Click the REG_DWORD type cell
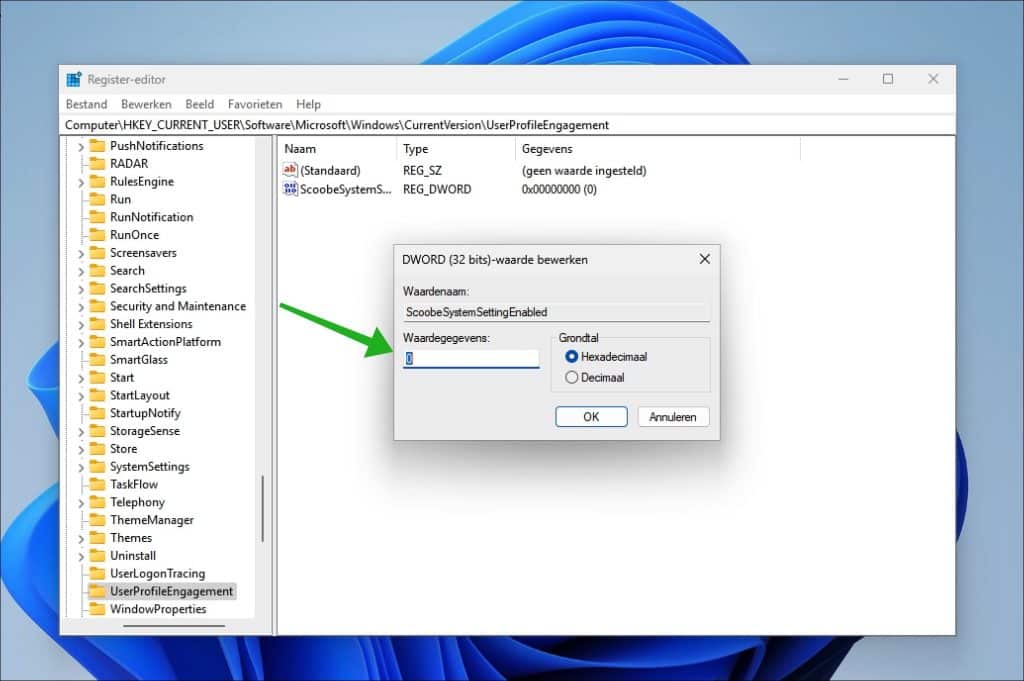This screenshot has width=1024, height=681. tap(437, 189)
